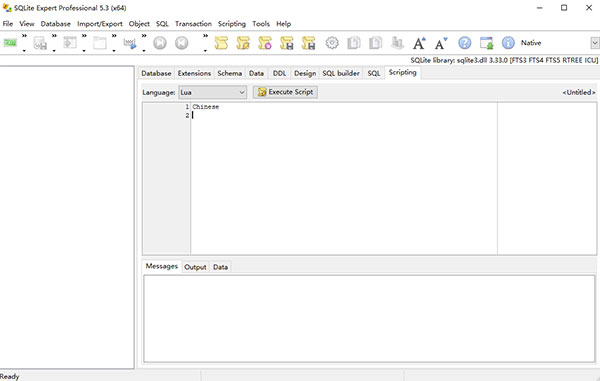Click the grayed run-script window toolbar icon

70,42
